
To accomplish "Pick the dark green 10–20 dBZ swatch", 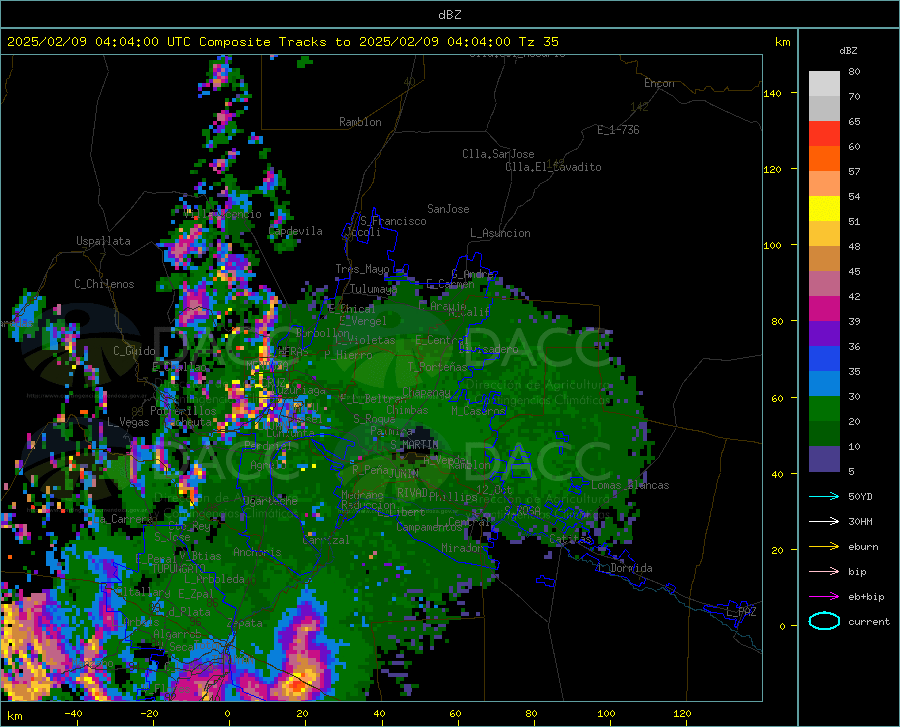I will point(824,434).
